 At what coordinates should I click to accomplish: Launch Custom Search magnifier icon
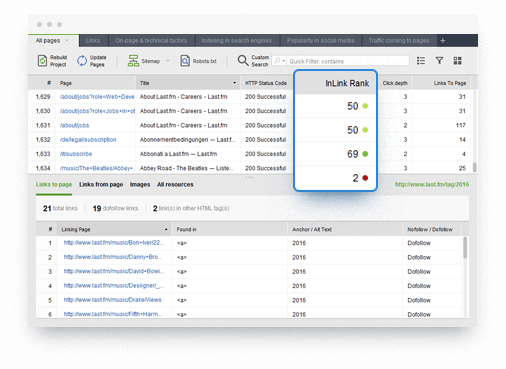[x=243, y=61]
